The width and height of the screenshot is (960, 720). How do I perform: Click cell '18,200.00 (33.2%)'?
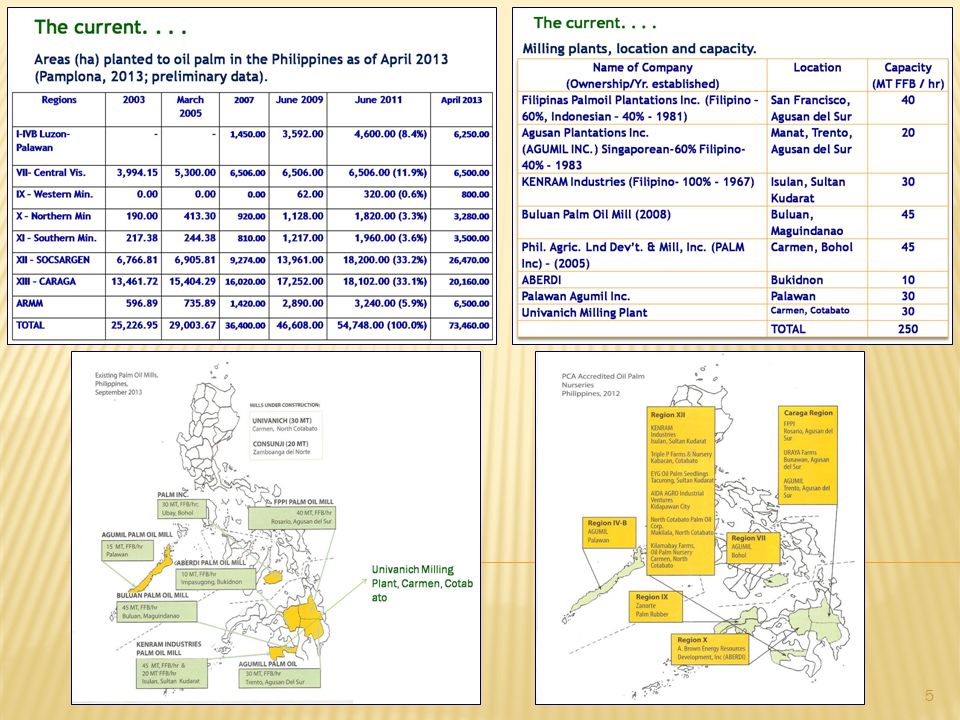(384, 260)
